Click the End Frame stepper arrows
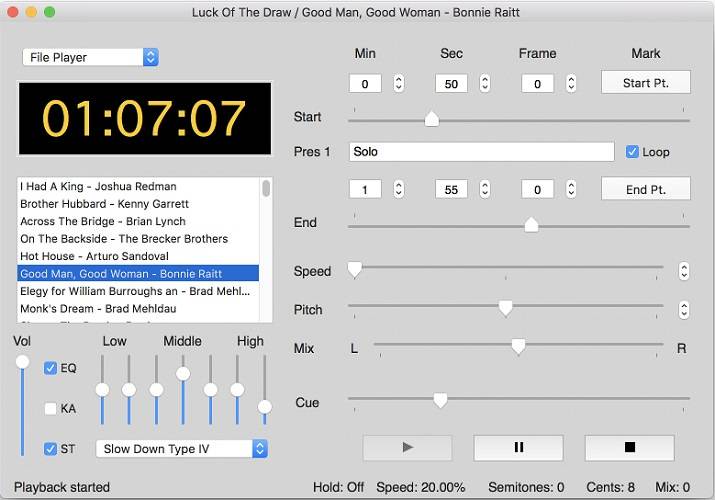 [571, 189]
